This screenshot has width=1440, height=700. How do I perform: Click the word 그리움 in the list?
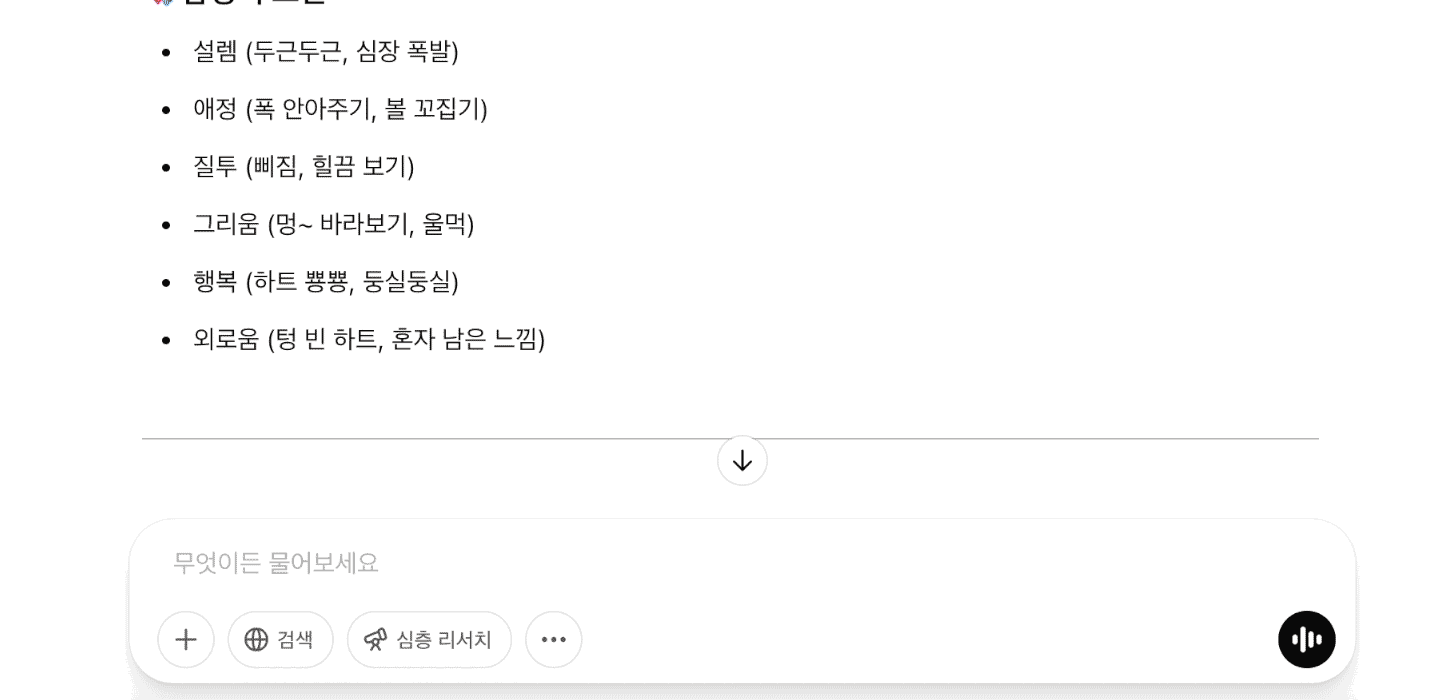pyautogui.click(x=226, y=224)
